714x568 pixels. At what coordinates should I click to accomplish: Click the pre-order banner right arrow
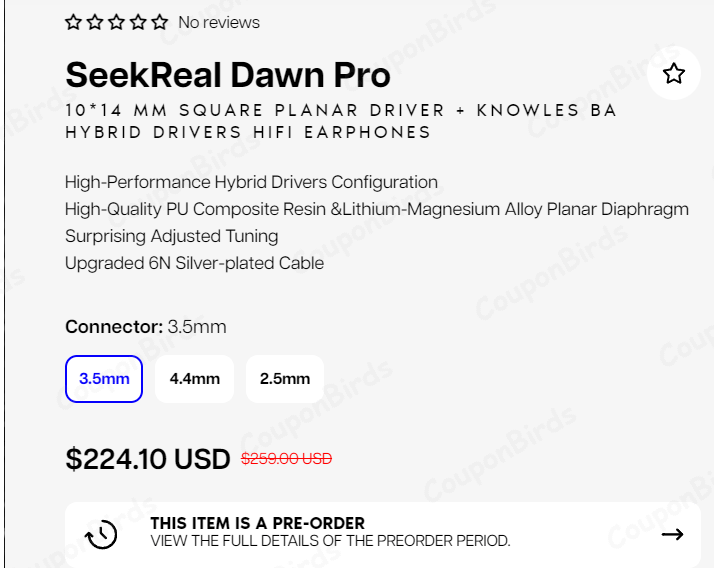pos(673,534)
